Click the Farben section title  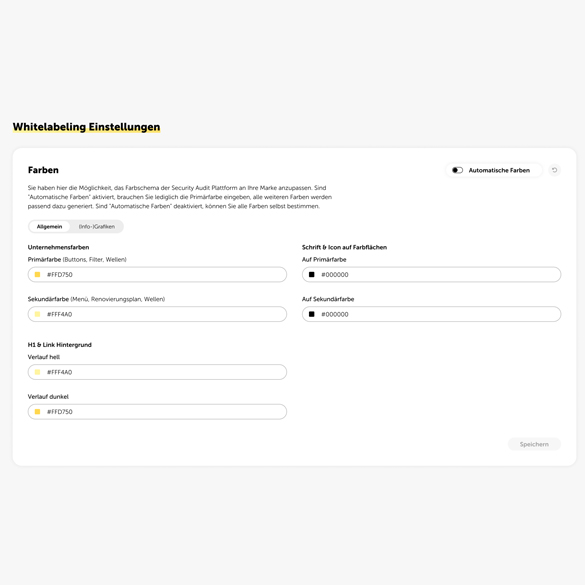(43, 170)
